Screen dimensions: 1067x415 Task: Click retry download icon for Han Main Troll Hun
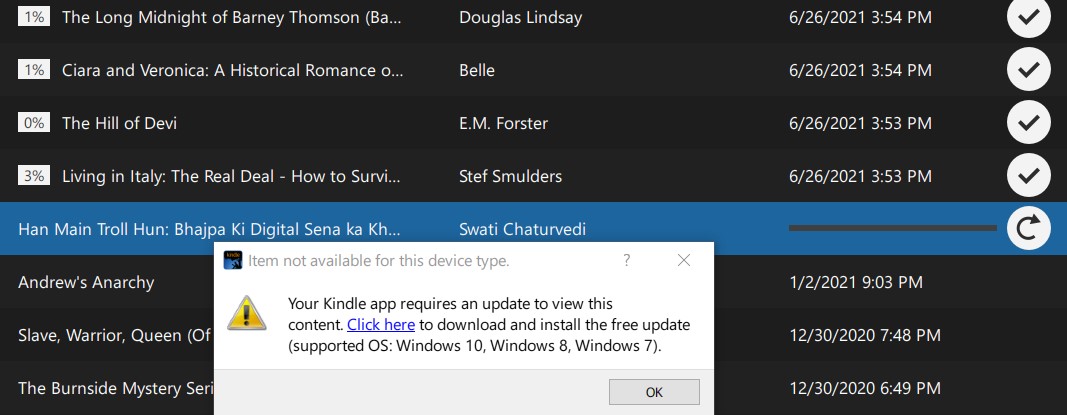pos(1028,229)
